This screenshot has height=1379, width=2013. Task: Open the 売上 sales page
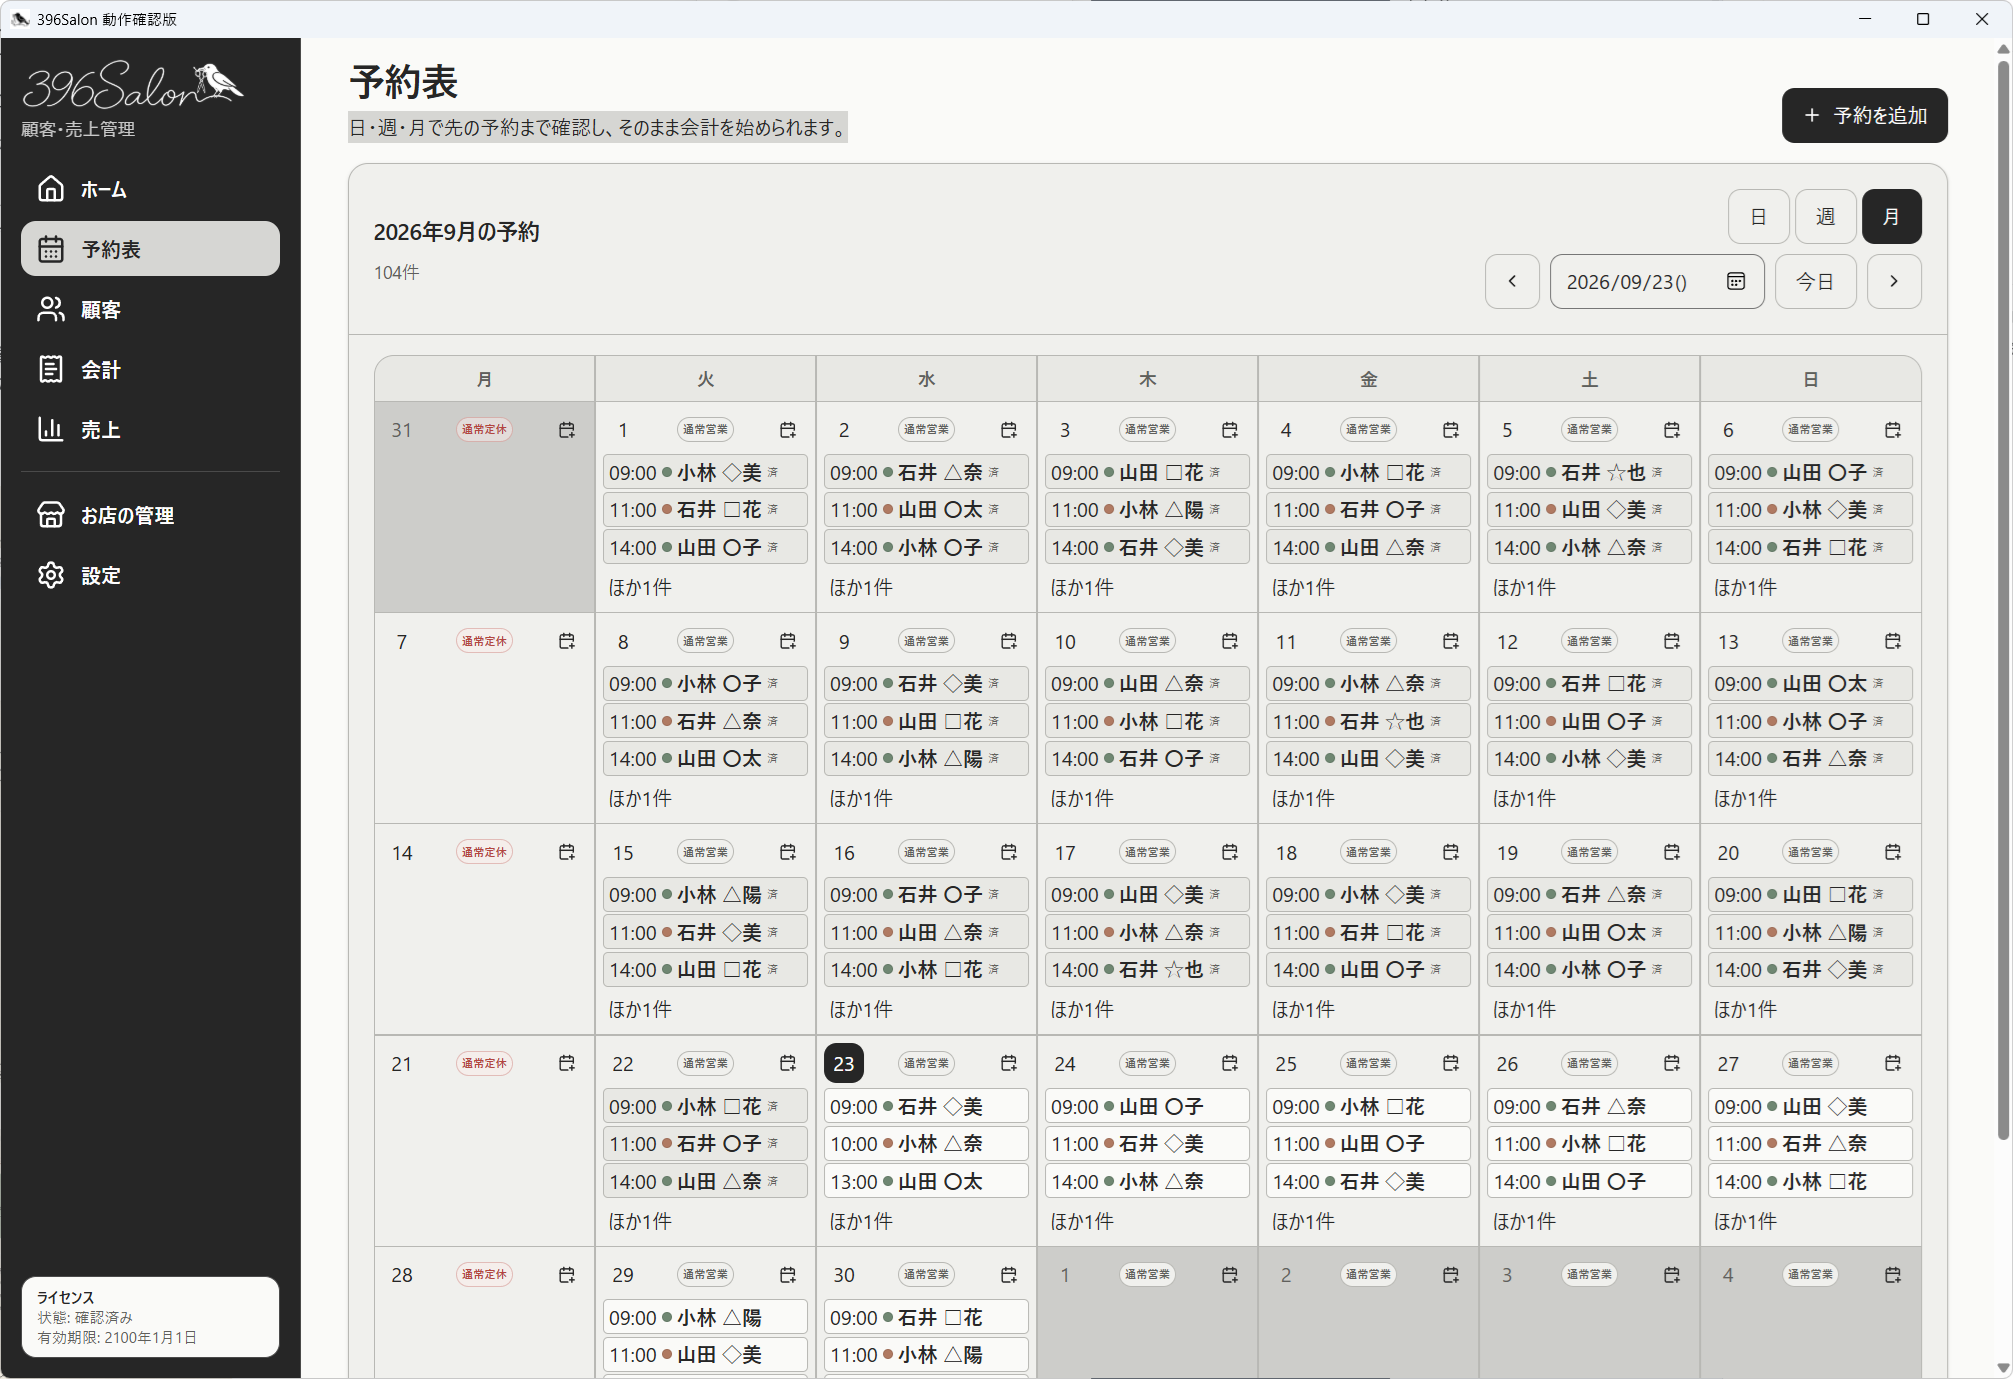pos(150,429)
